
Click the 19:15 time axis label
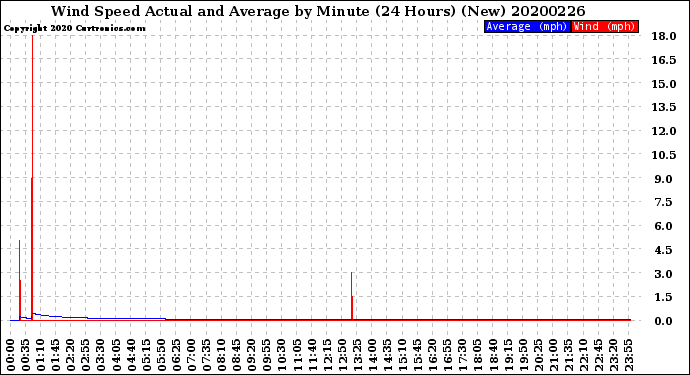point(508,355)
